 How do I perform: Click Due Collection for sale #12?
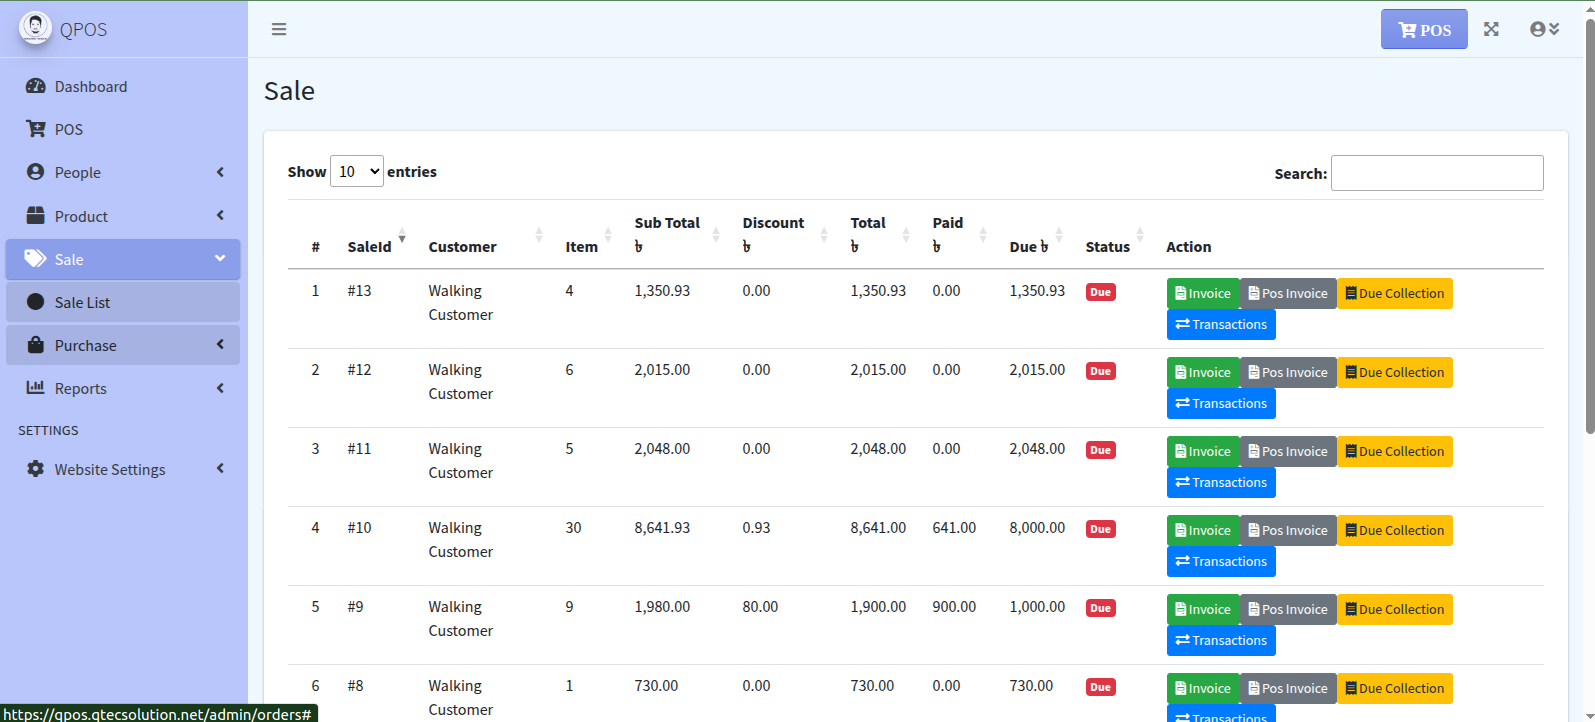pos(1395,373)
